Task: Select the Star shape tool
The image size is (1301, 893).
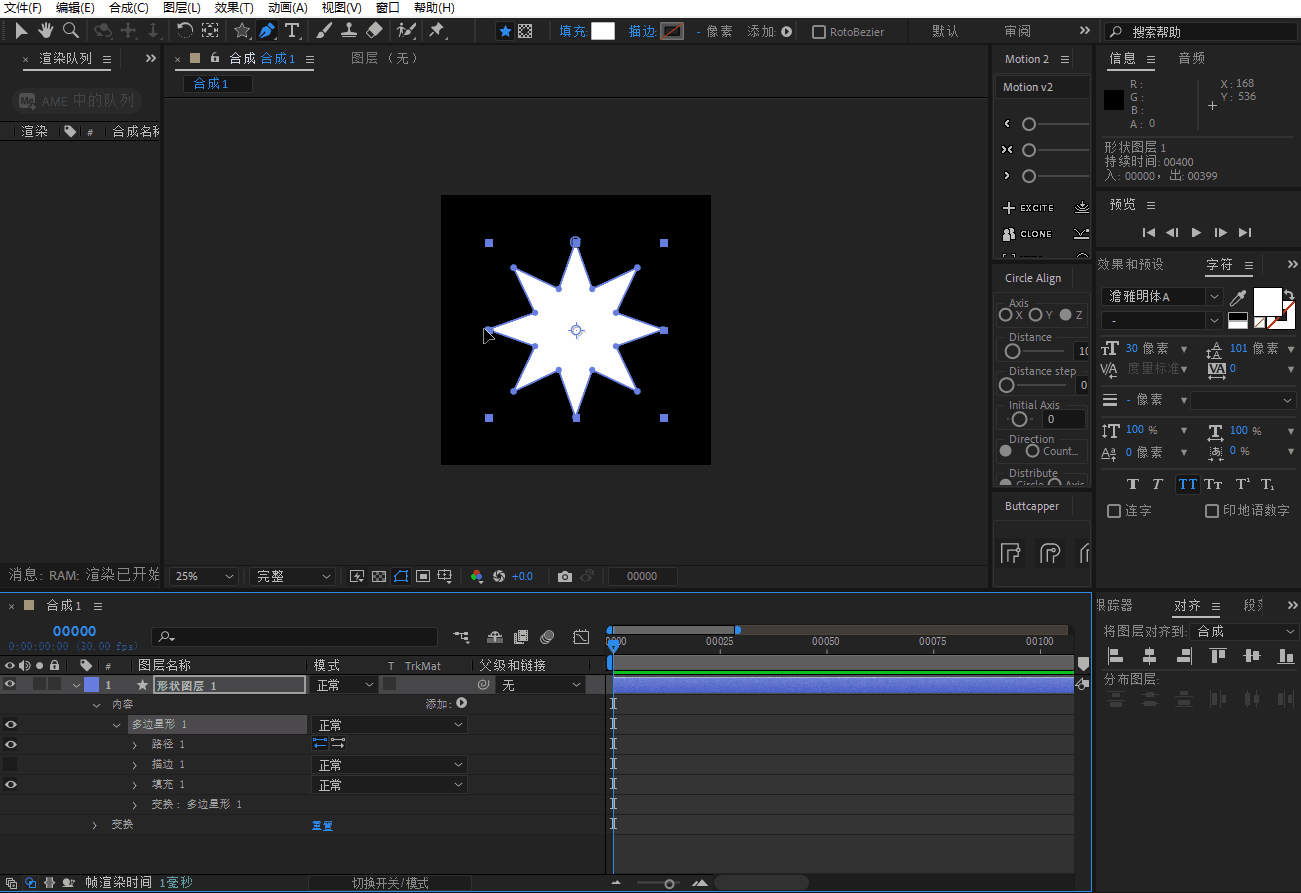Action: pos(242,31)
